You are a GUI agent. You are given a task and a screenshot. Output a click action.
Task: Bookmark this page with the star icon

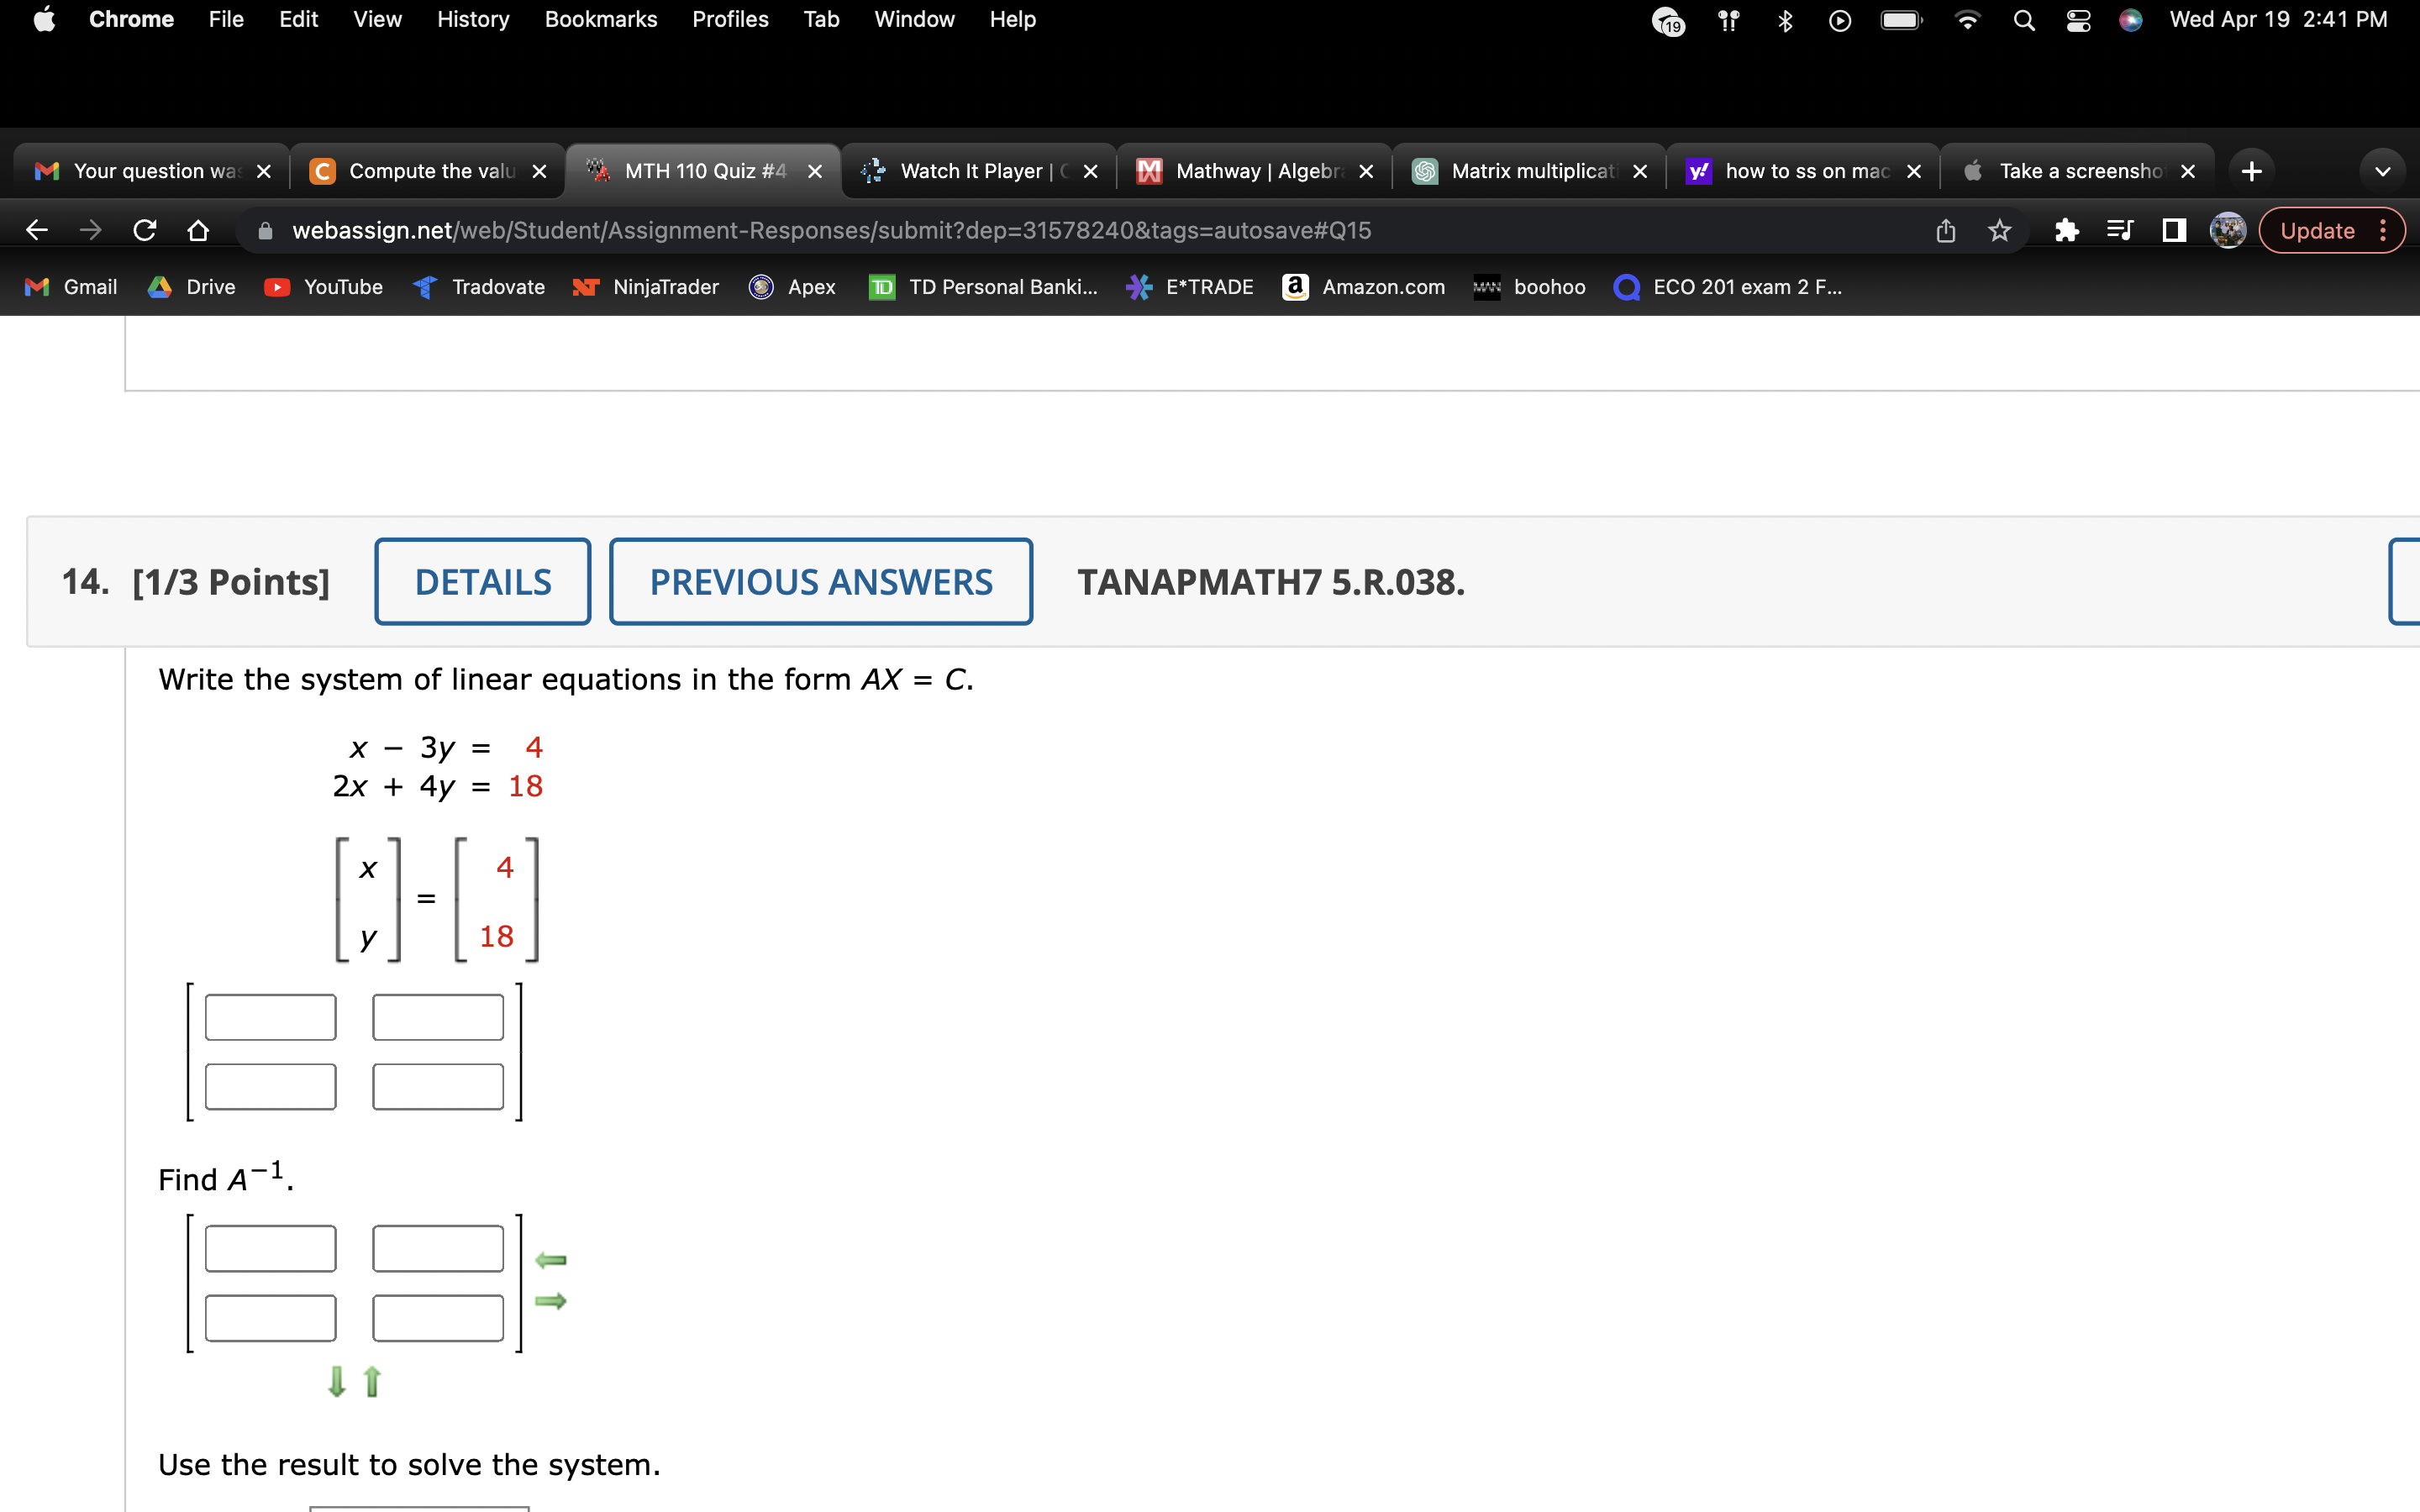(x=1998, y=230)
